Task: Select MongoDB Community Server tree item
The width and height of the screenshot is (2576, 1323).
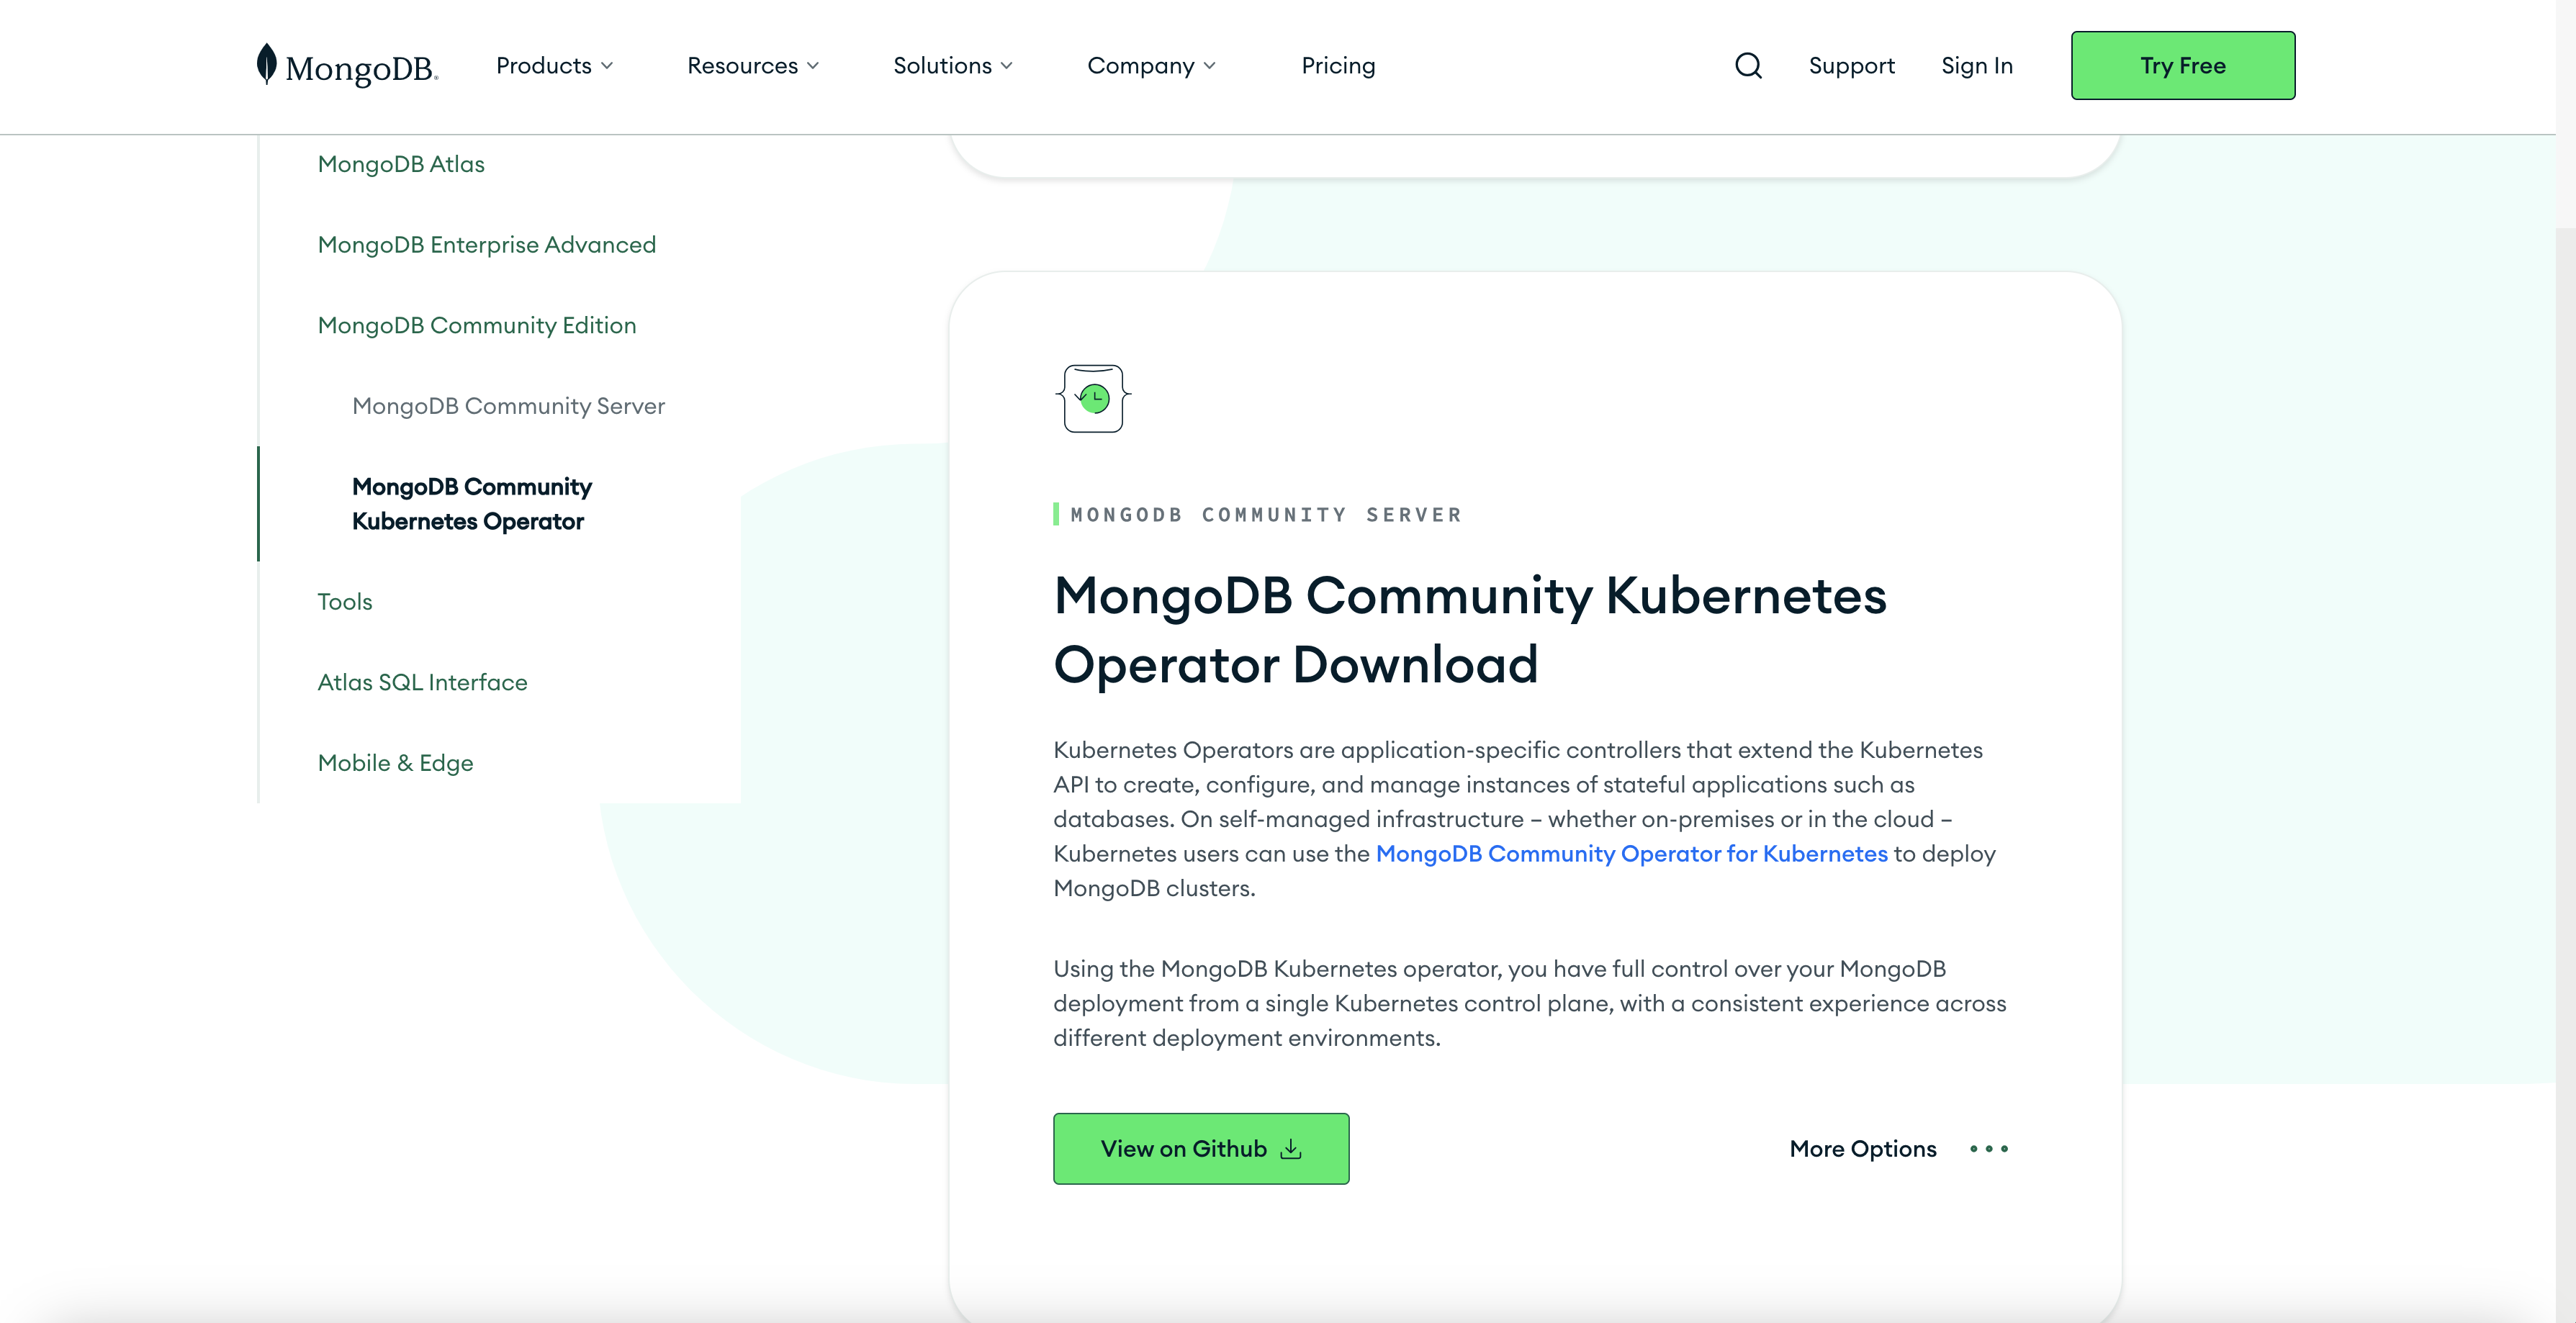Action: [x=508, y=405]
